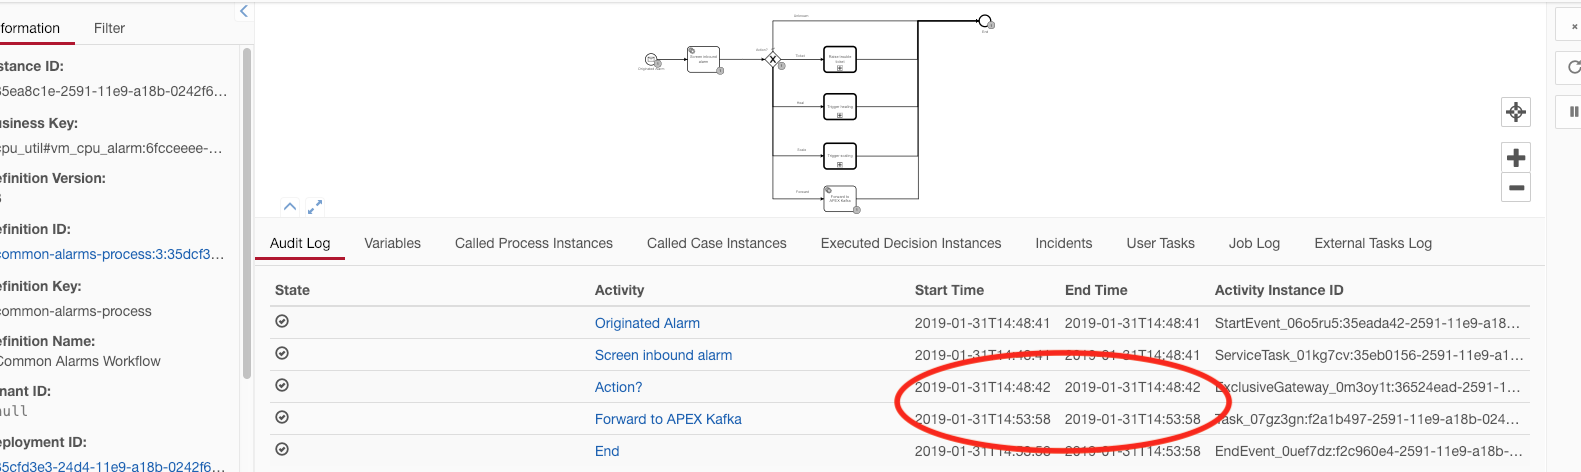Switch to the Variables tab
The height and width of the screenshot is (472, 1581).
click(x=392, y=243)
